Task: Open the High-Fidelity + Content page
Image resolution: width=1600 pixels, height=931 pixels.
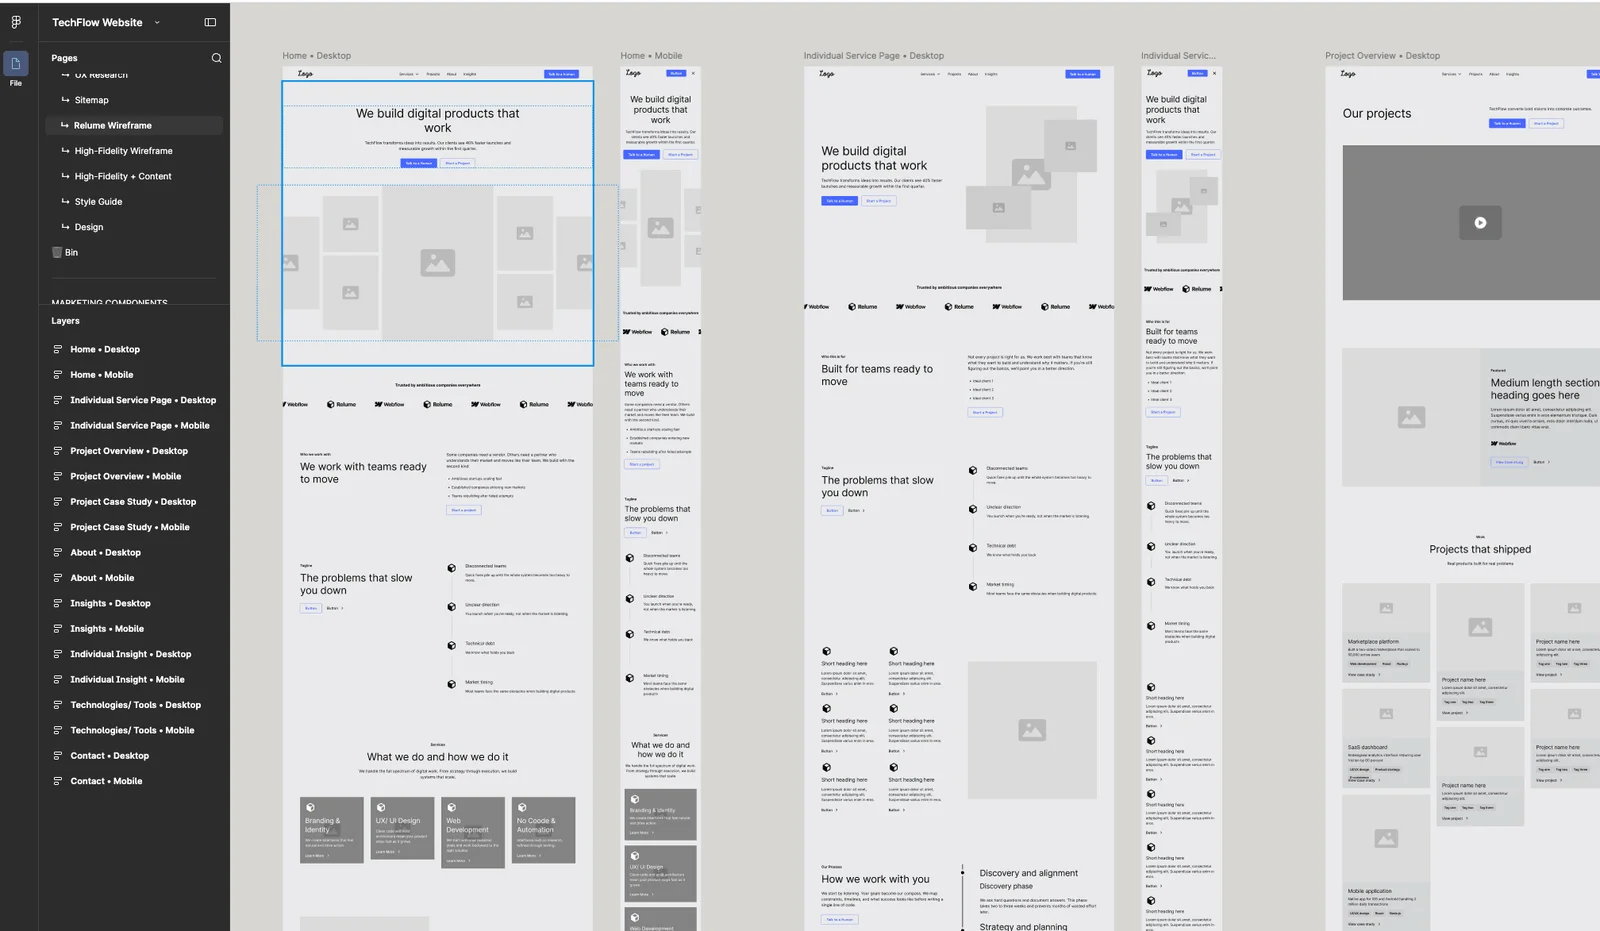Action: coord(123,176)
